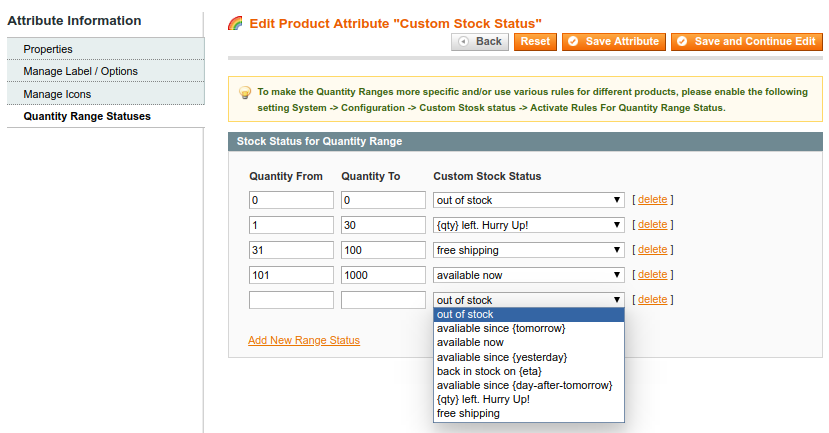Click the Back button
Image resolution: width=829 pixels, height=433 pixels.
click(480, 41)
